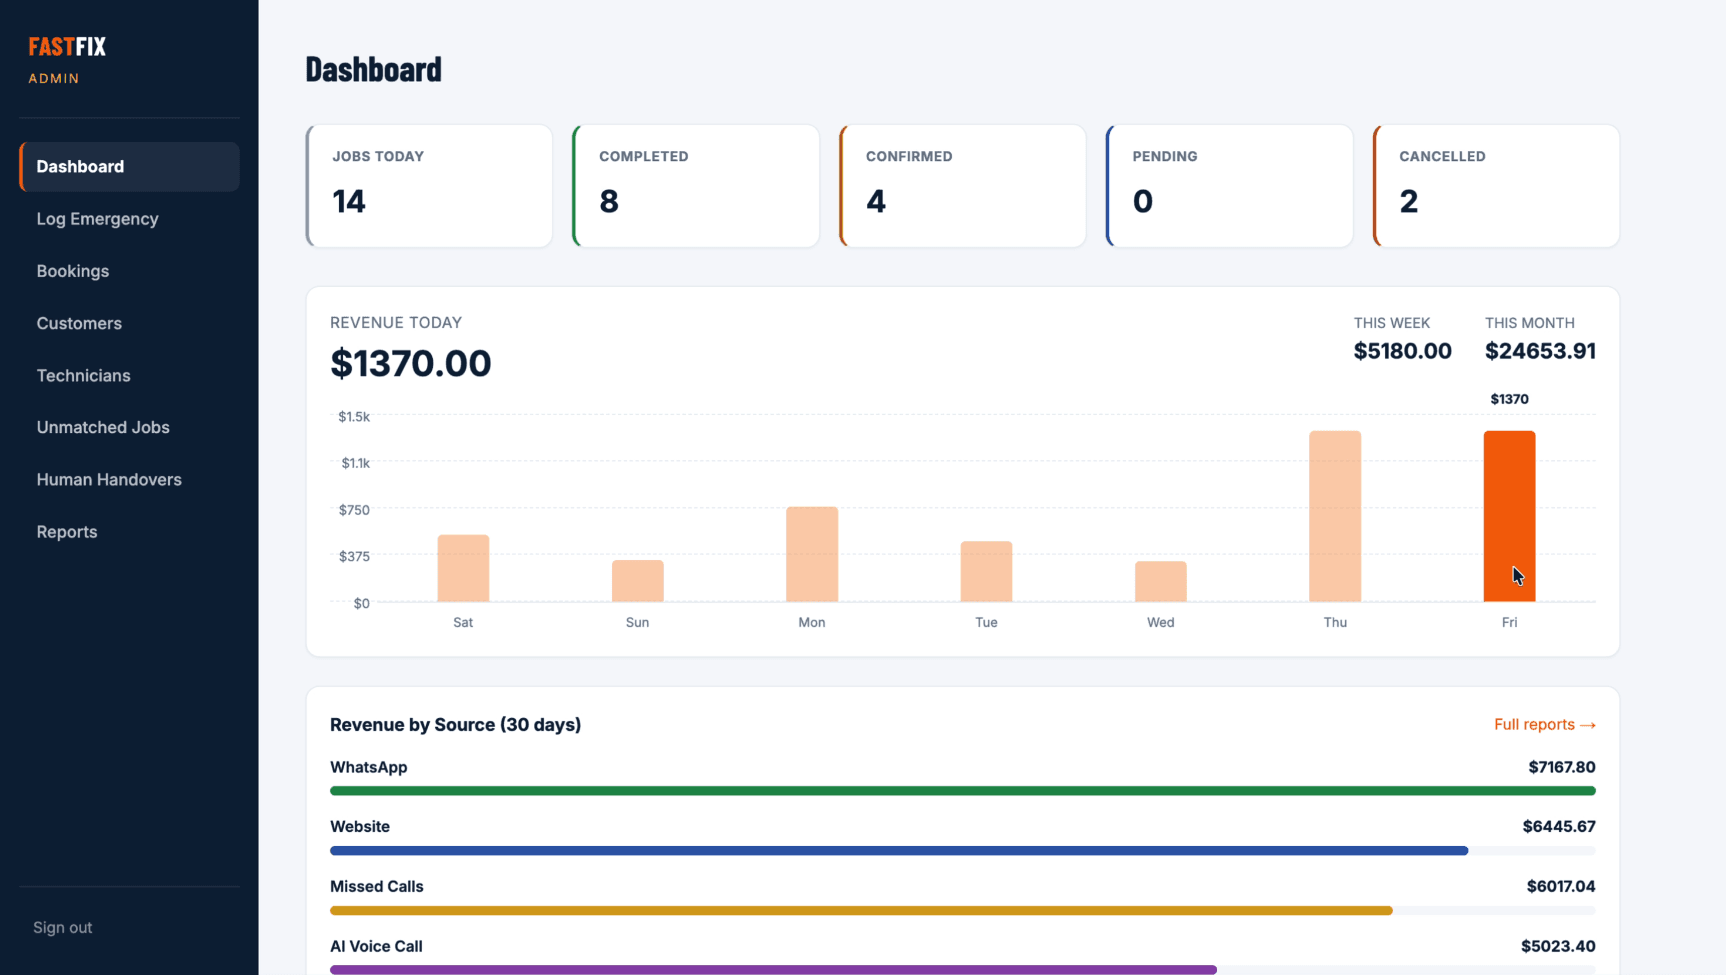
Task: Click the Monday bar in chart
Action: pos(812,554)
